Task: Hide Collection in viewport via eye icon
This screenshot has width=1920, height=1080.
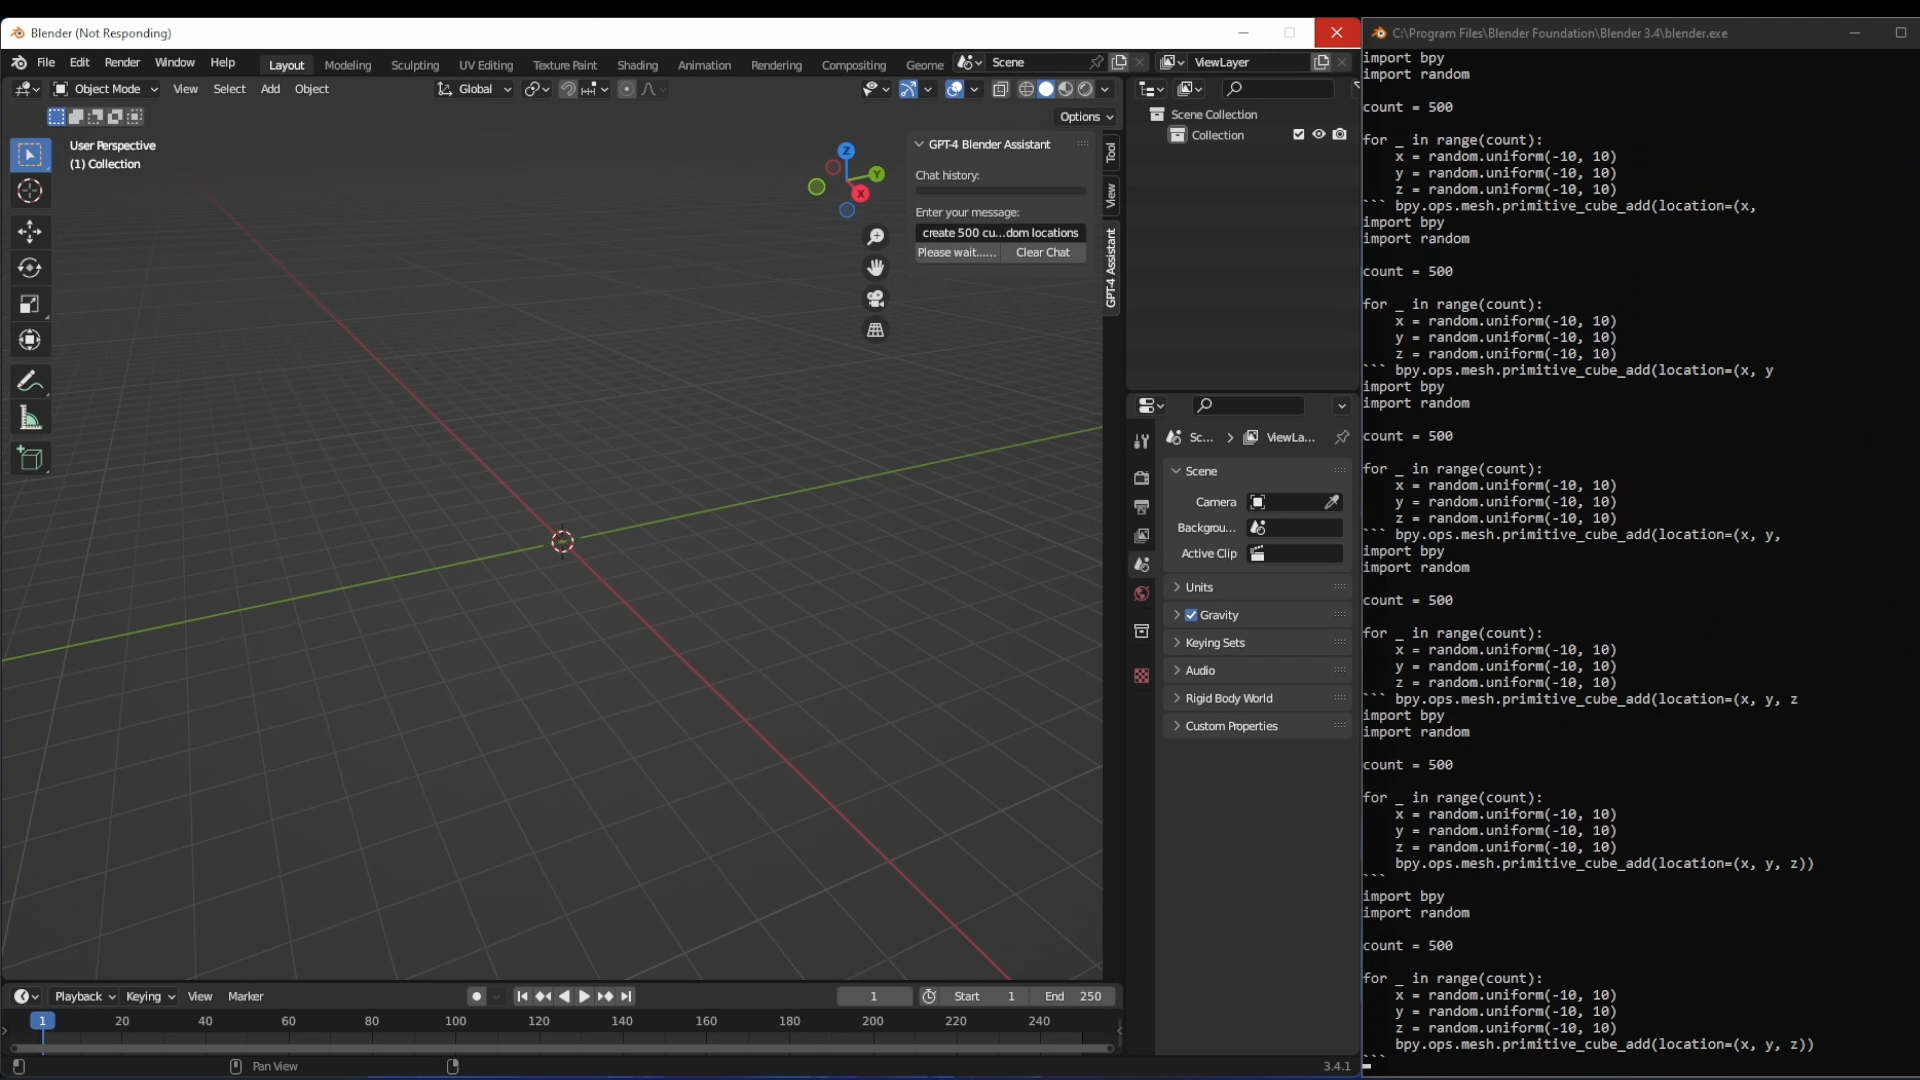Action: 1319,135
